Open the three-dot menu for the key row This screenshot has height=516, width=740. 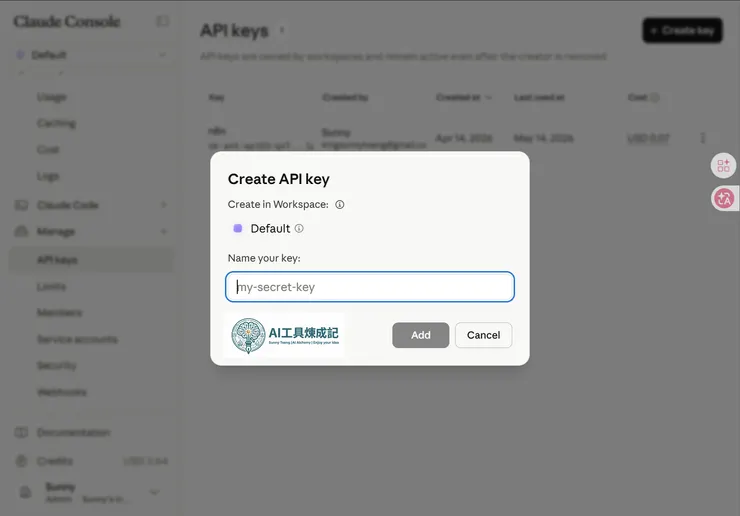pyautogui.click(x=703, y=138)
